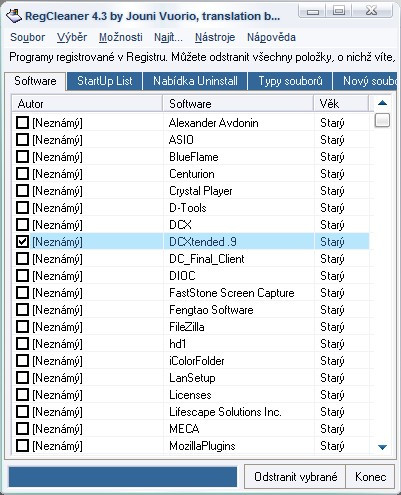Click the Konec button
401x495 pixels.
(370, 477)
